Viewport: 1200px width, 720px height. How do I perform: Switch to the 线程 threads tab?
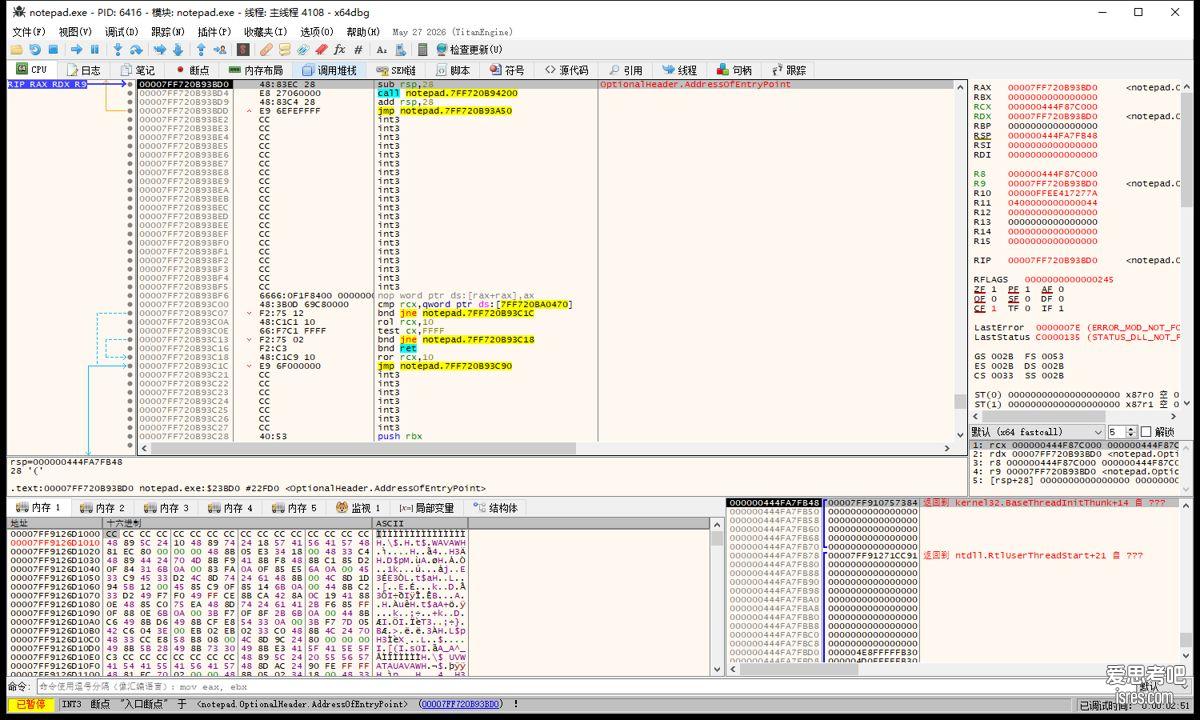click(x=679, y=70)
